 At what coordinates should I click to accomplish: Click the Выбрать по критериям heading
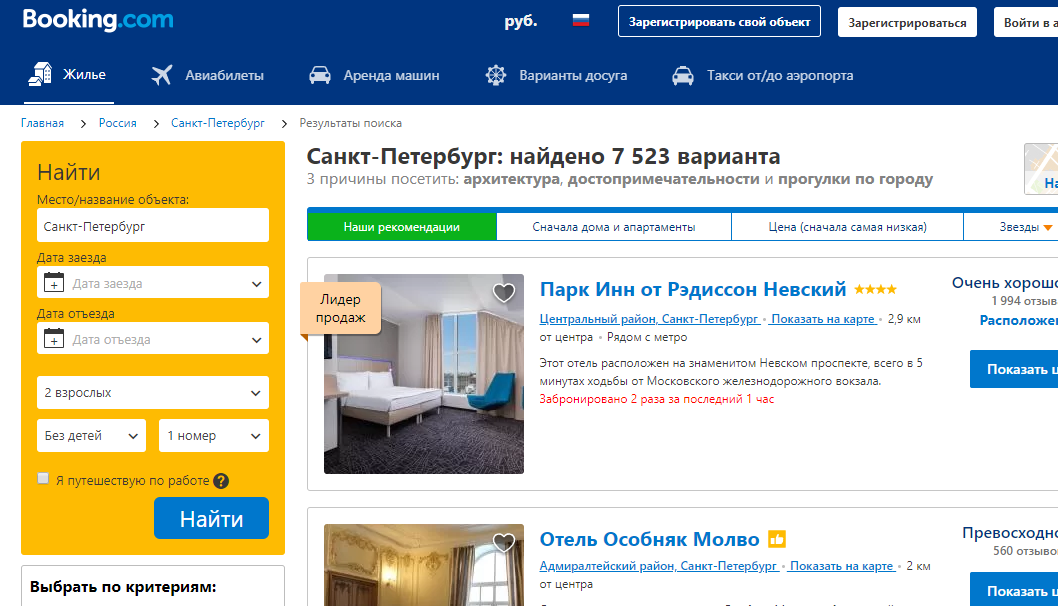point(123,587)
